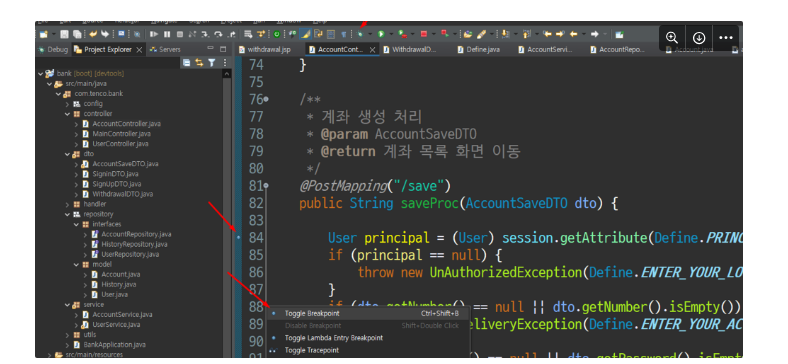
Task: Collapse the service package
Action: (67, 305)
